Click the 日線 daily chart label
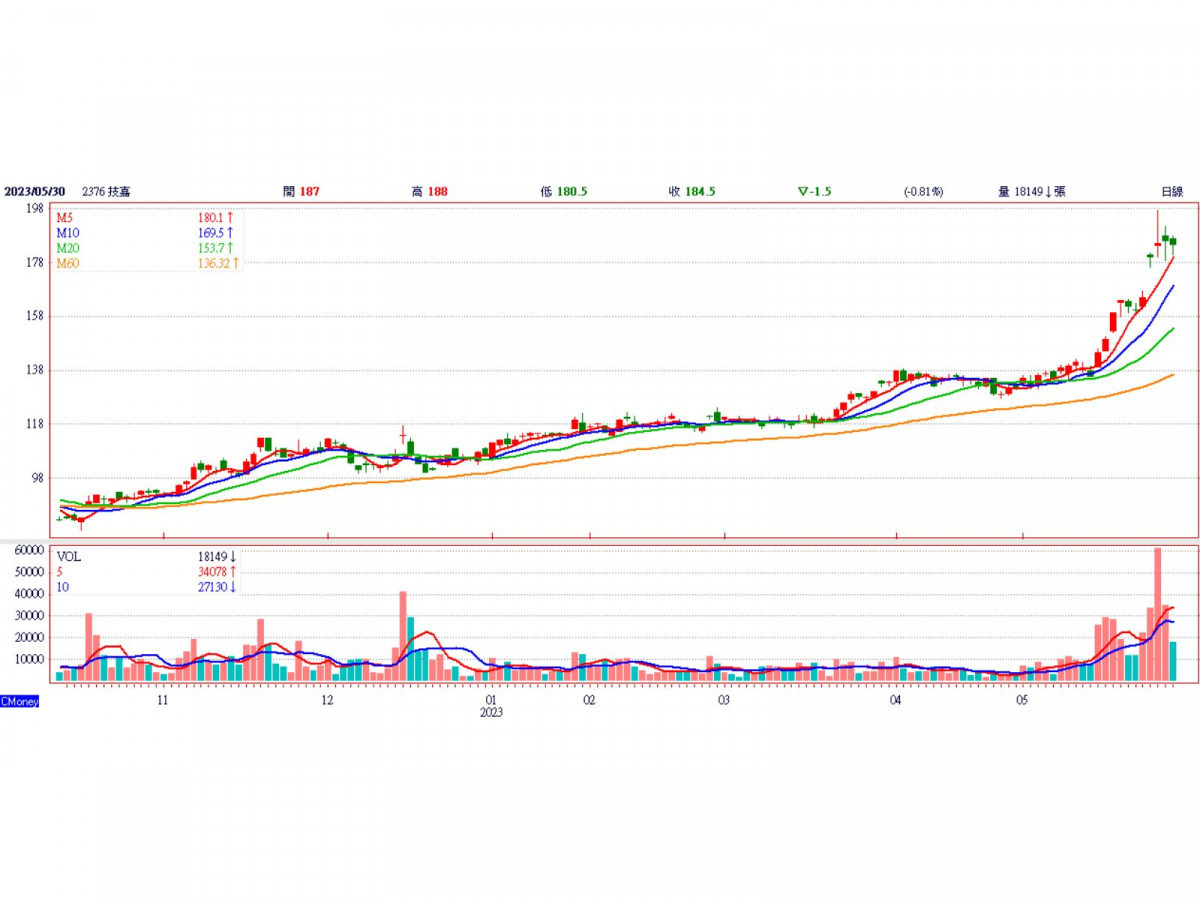The width and height of the screenshot is (1200, 900). click(x=1171, y=191)
